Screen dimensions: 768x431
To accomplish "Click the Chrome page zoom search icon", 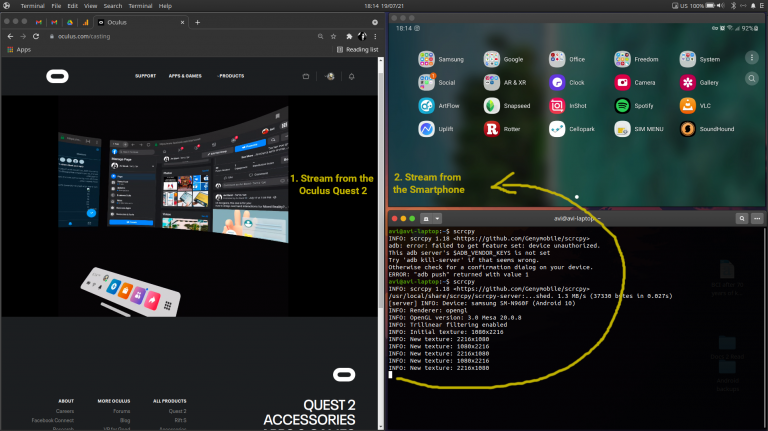I will [320, 36].
